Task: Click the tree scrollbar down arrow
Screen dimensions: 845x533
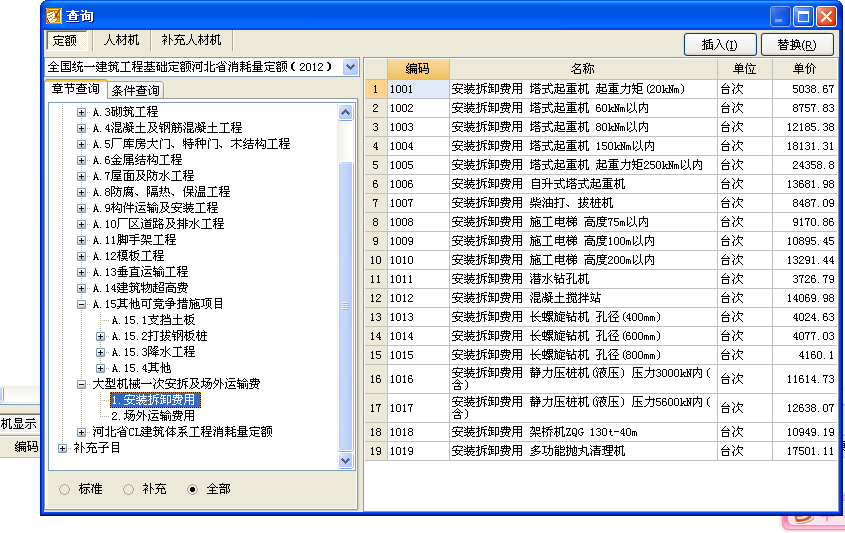Action: 345,461
